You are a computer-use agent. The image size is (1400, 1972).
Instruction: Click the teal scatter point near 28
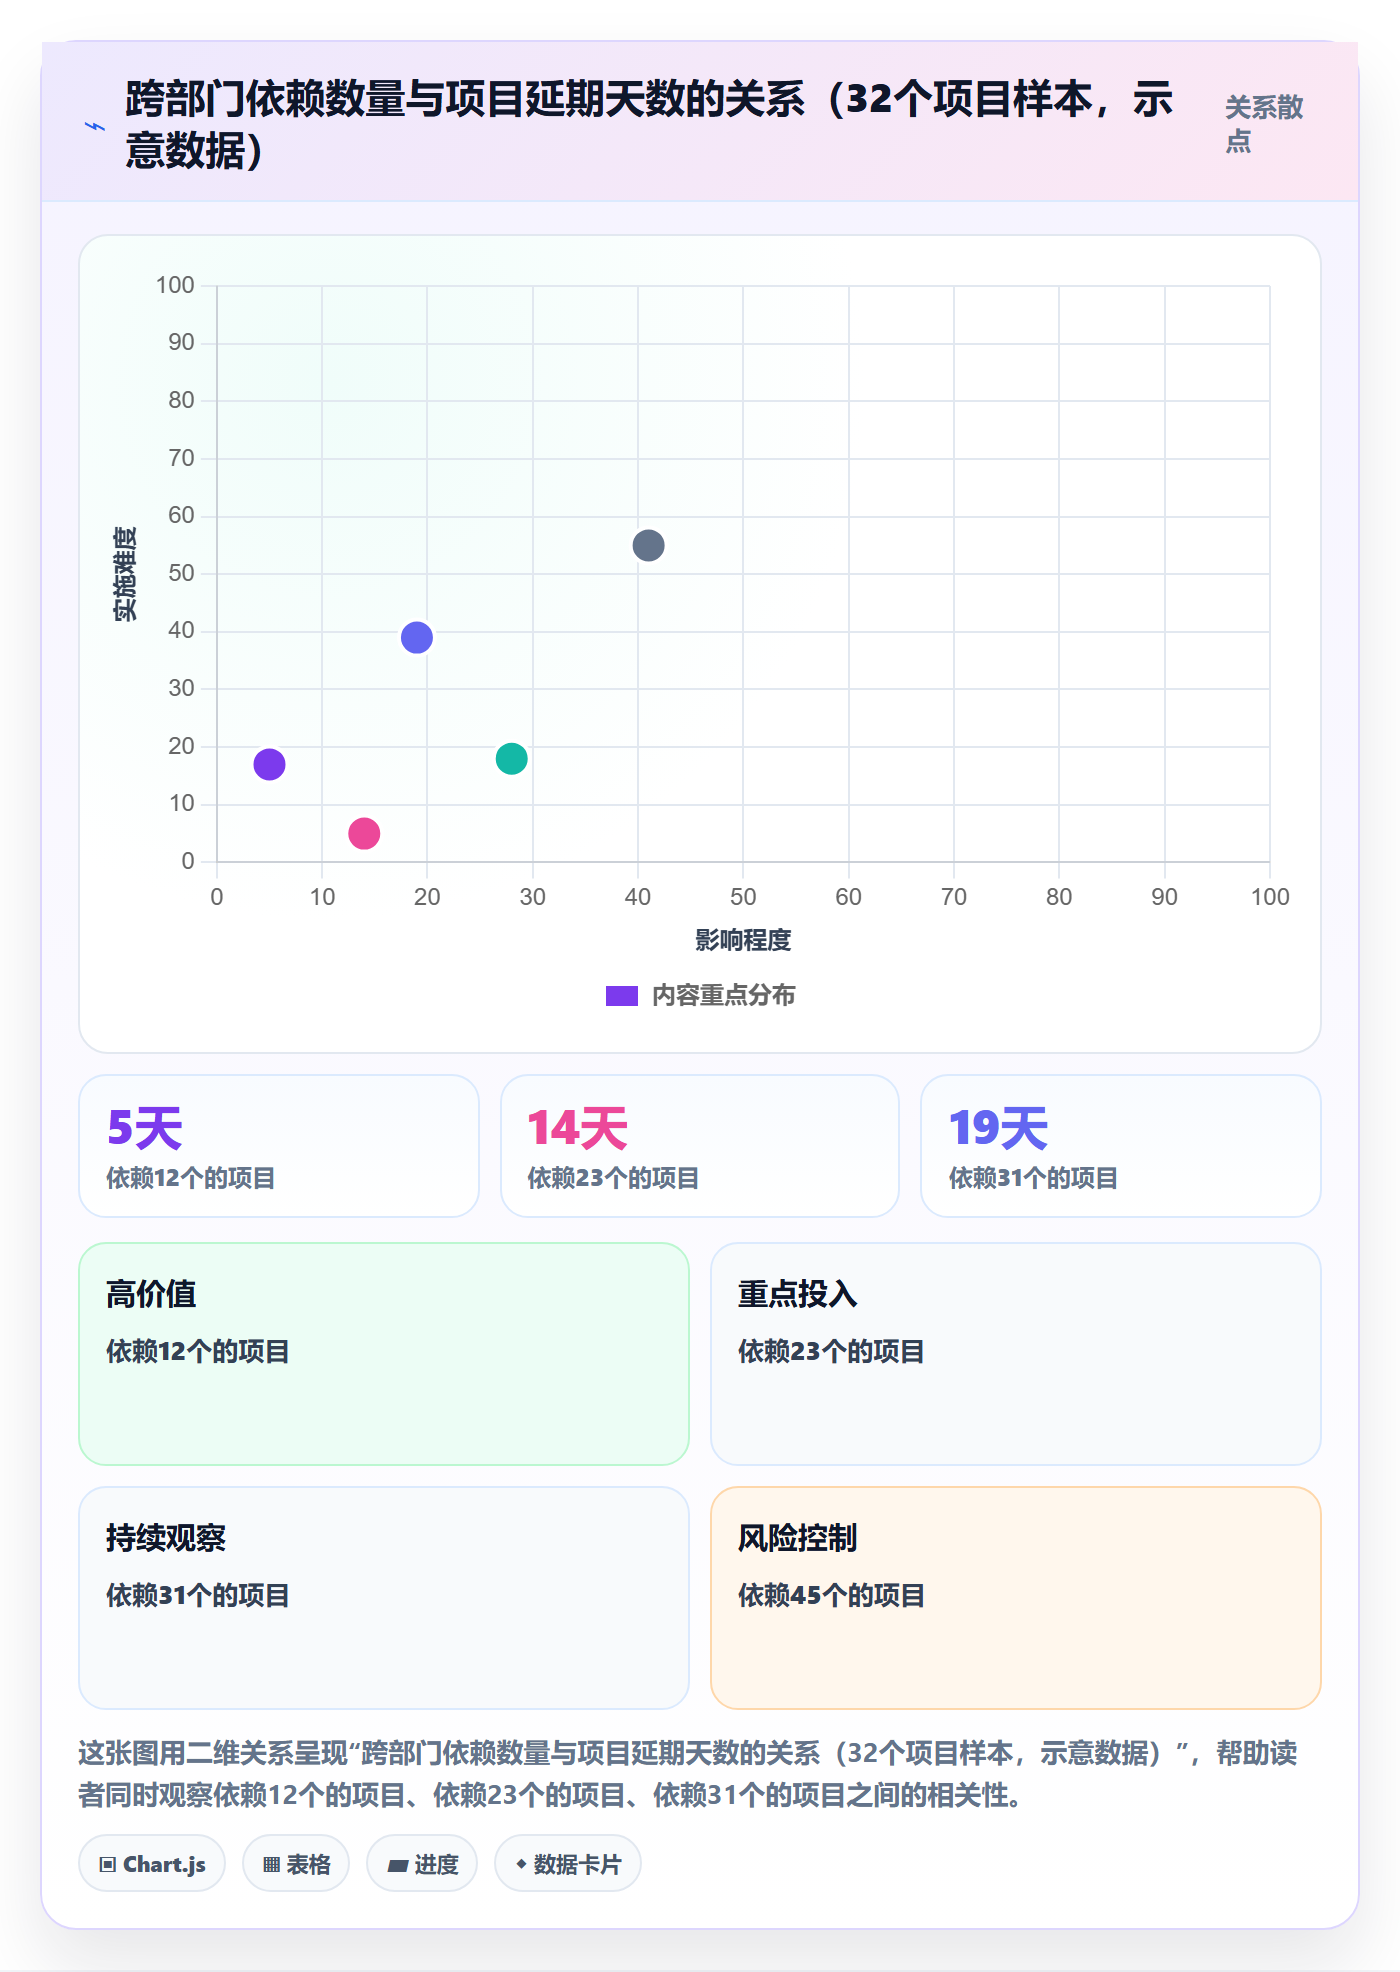pyautogui.click(x=511, y=759)
